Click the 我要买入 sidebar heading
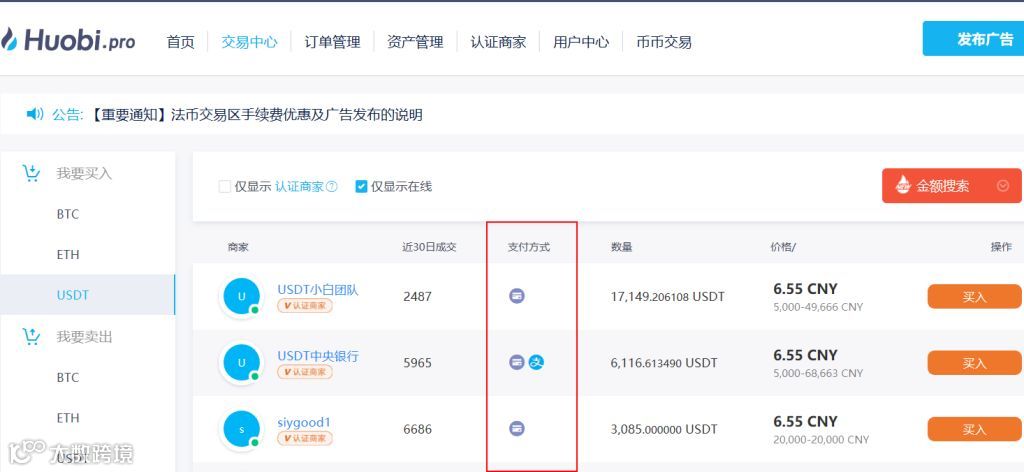Image resolution: width=1024 pixels, height=472 pixels. [84, 174]
